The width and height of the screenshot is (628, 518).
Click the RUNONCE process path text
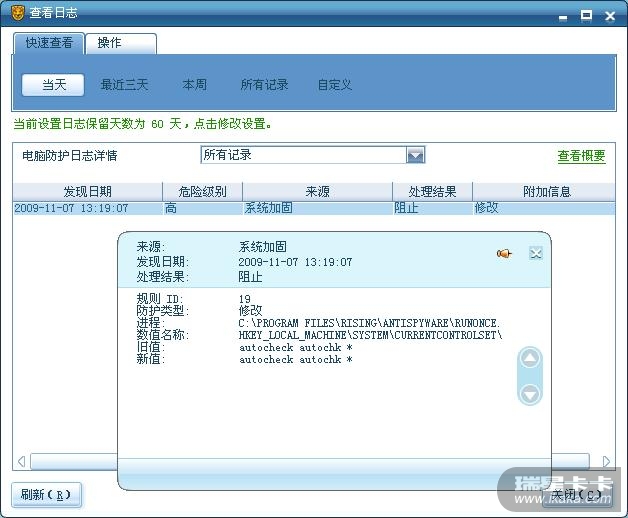[x=369, y=323]
